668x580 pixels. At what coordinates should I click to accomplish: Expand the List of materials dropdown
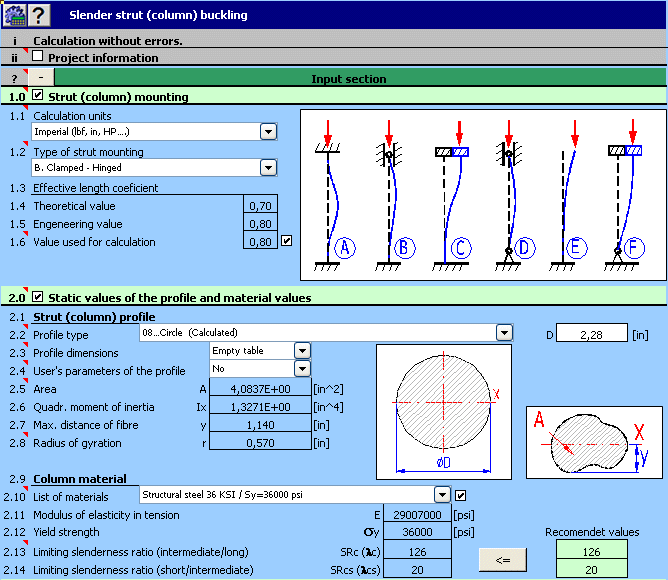[x=442, y=495]
